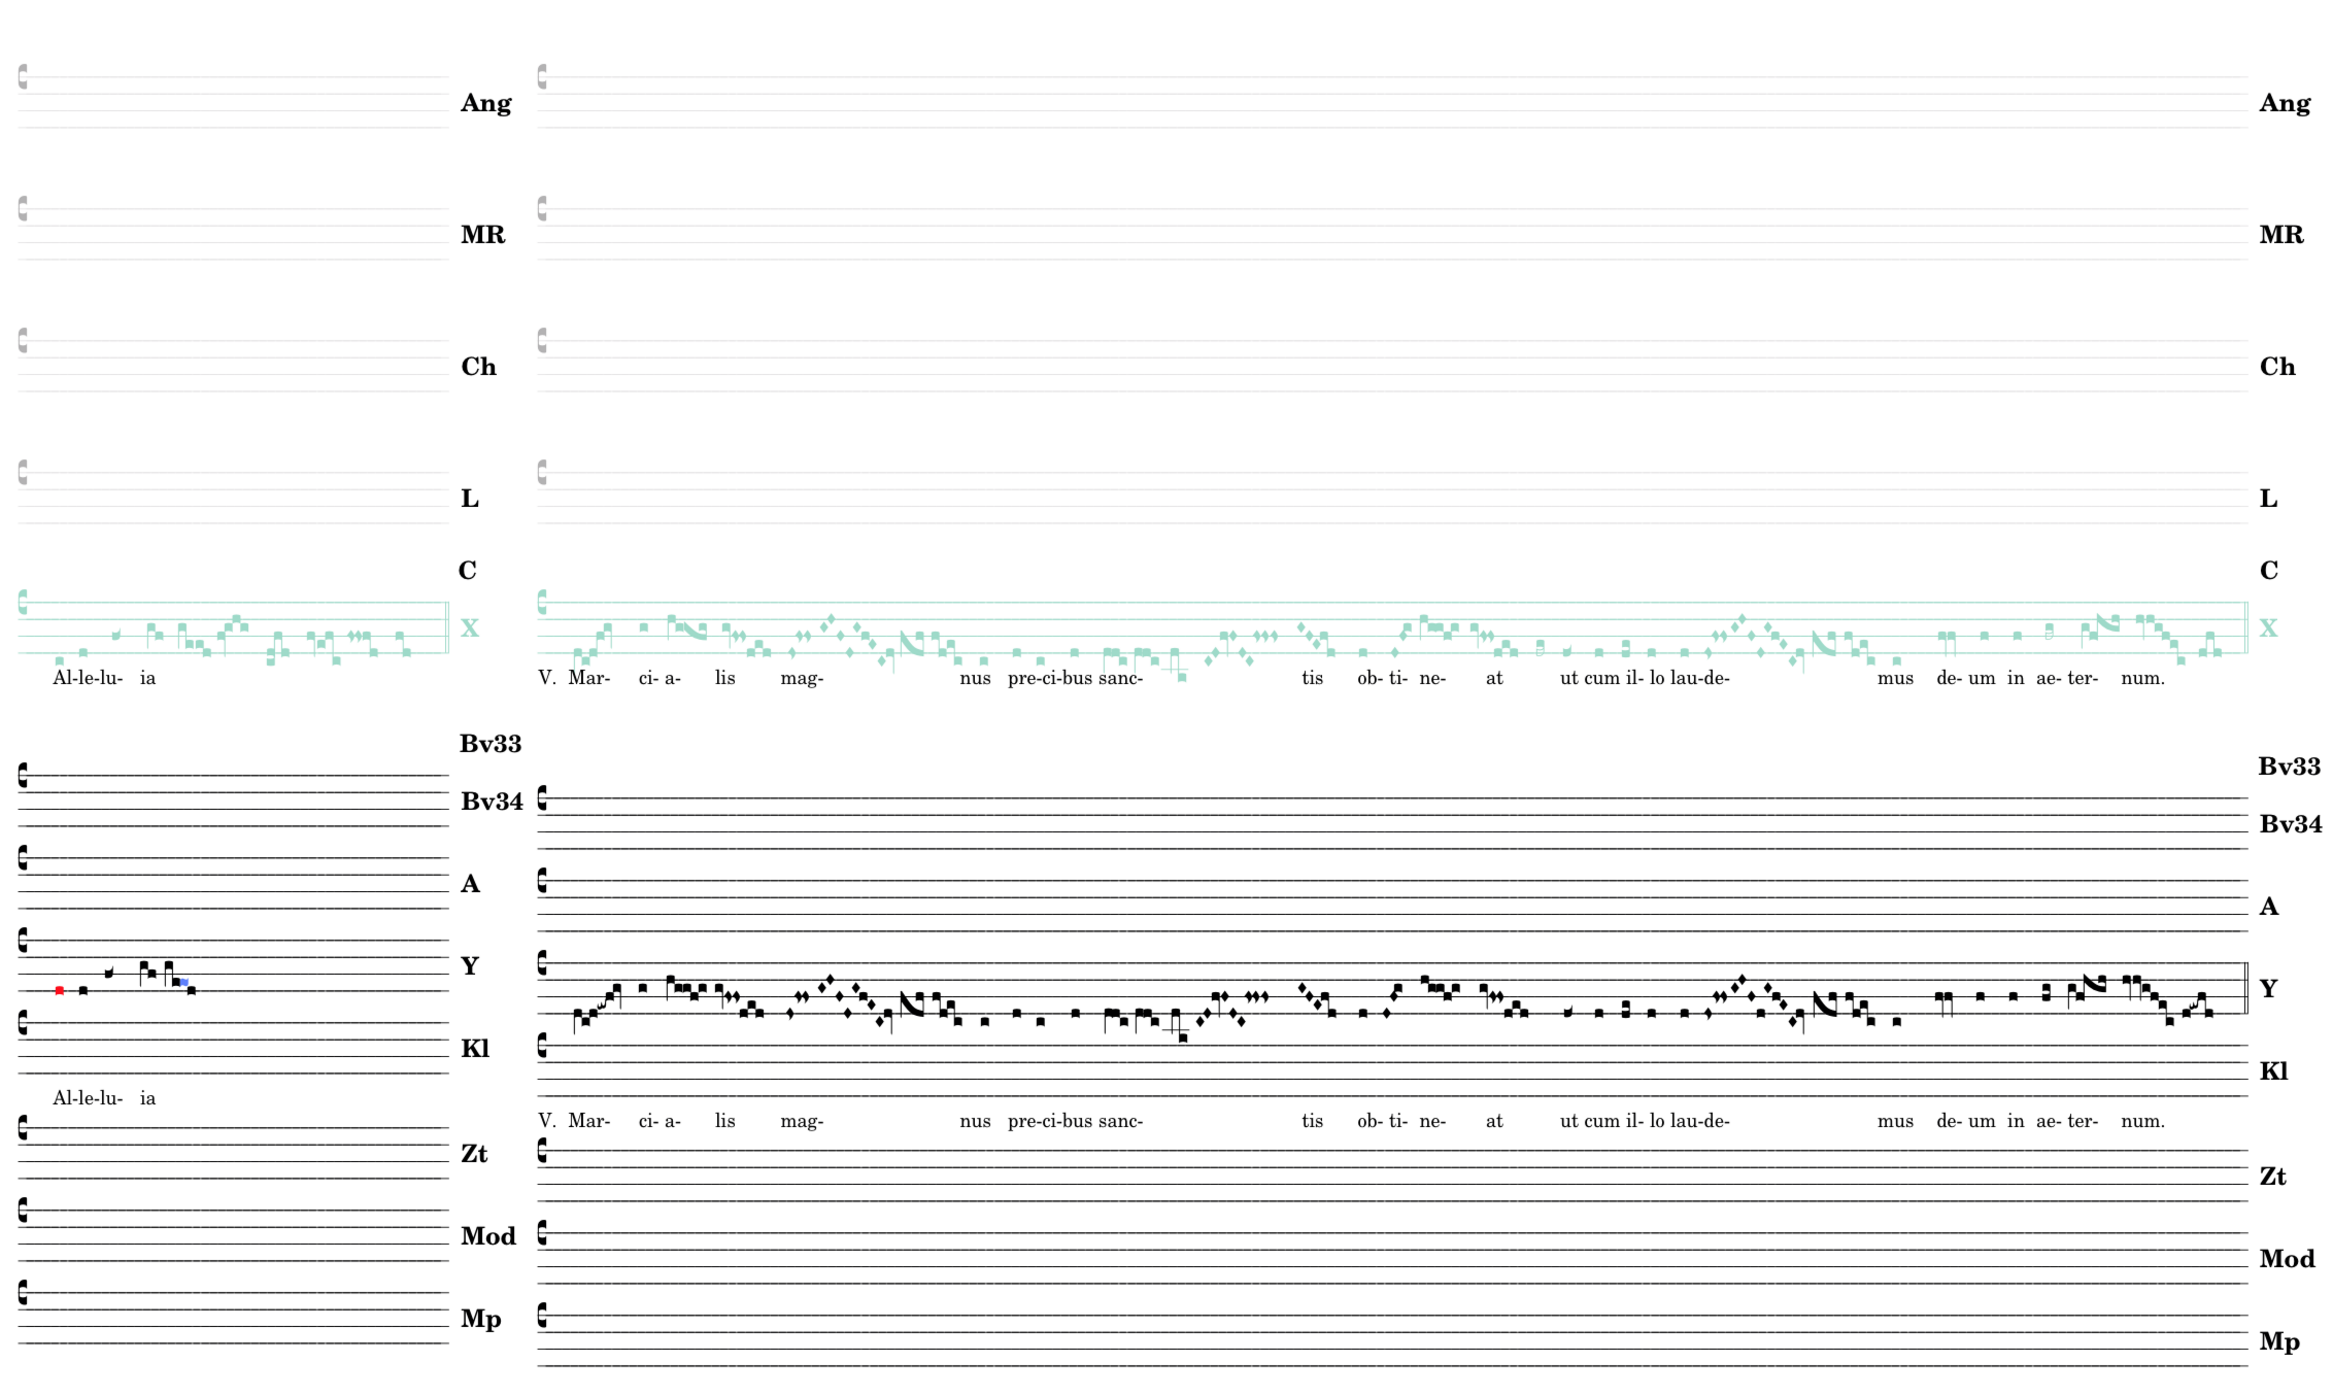Click the 'V.' verse marker under green staff
This screenshot has height=1396, width=2333.
[x=546, y=678]
